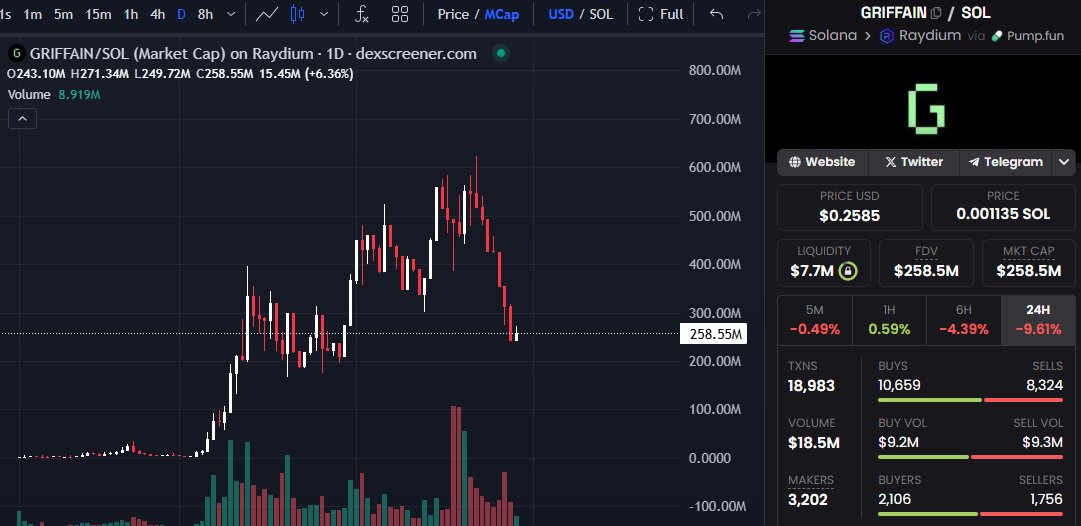Set chart denomination to SOL
Image resolution: width=1081 pixels, height=526 pixels.
[601, 14]
